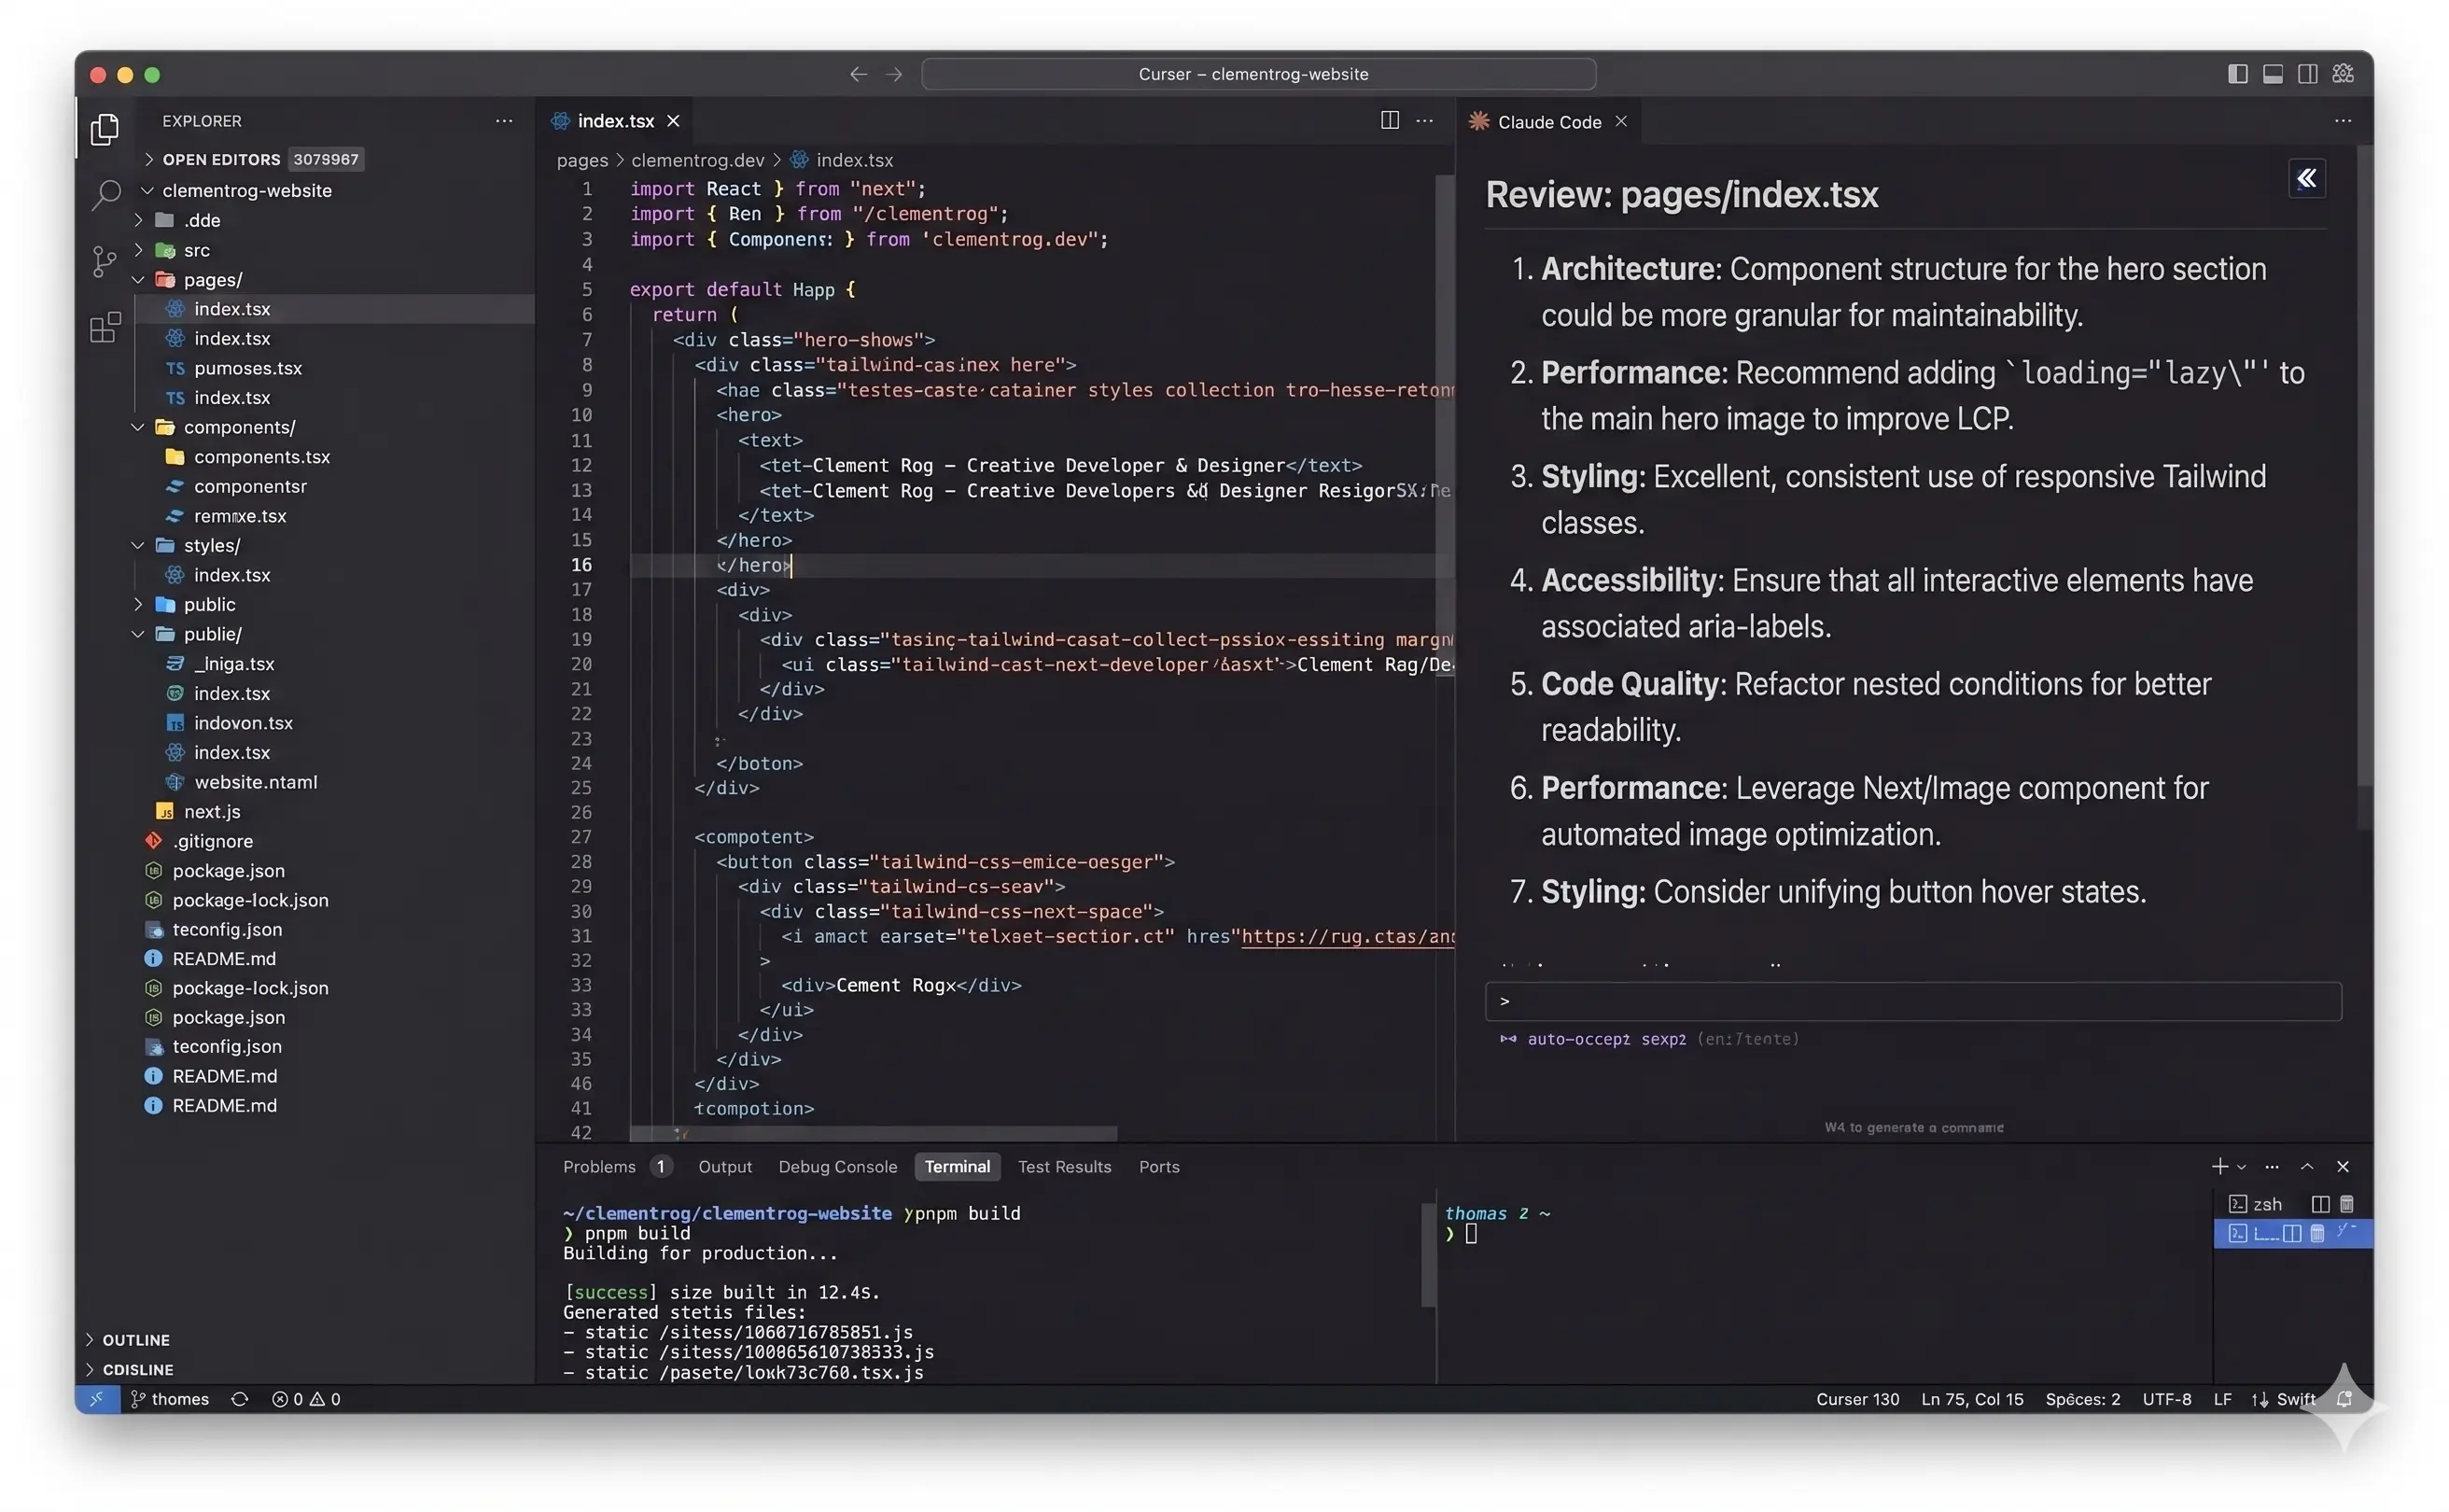Open website.ntaml in the file tree
2449x1512 pixels.
coord(255,782)
